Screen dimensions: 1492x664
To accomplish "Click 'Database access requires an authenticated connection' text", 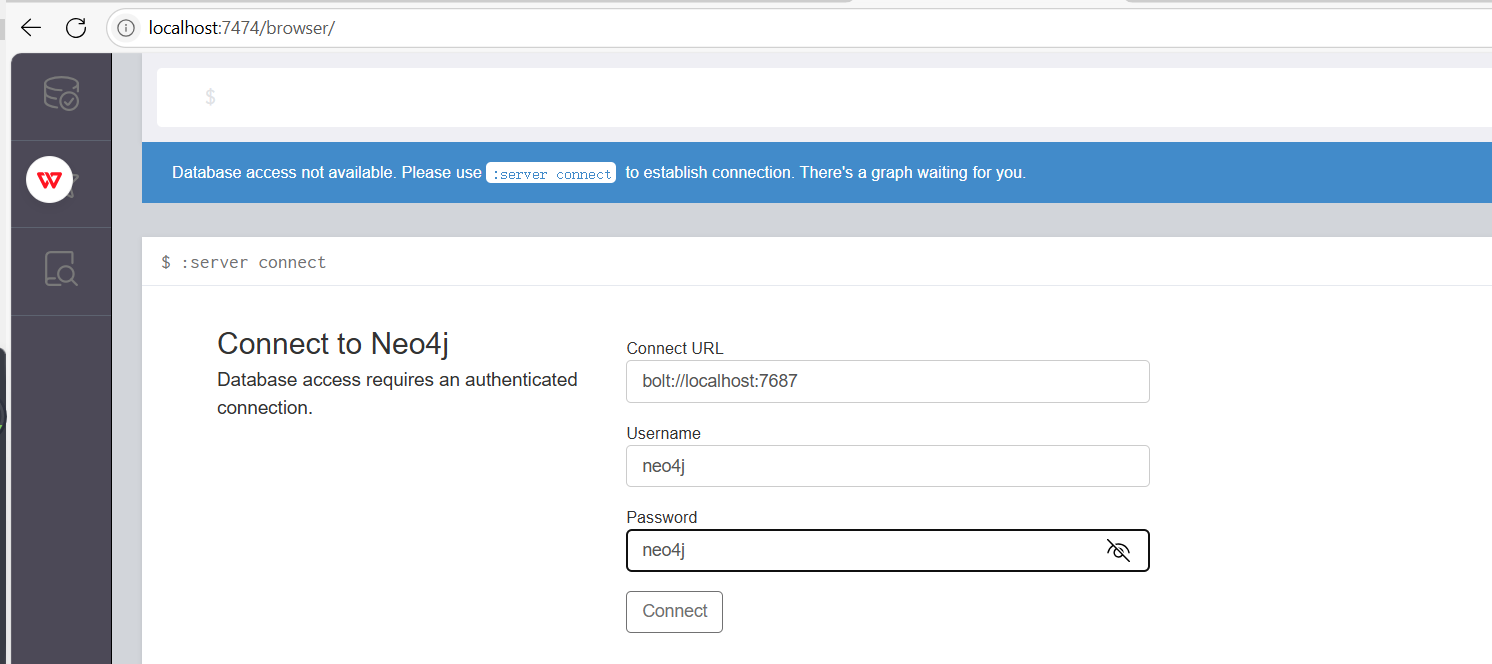I will coord(397,393).
